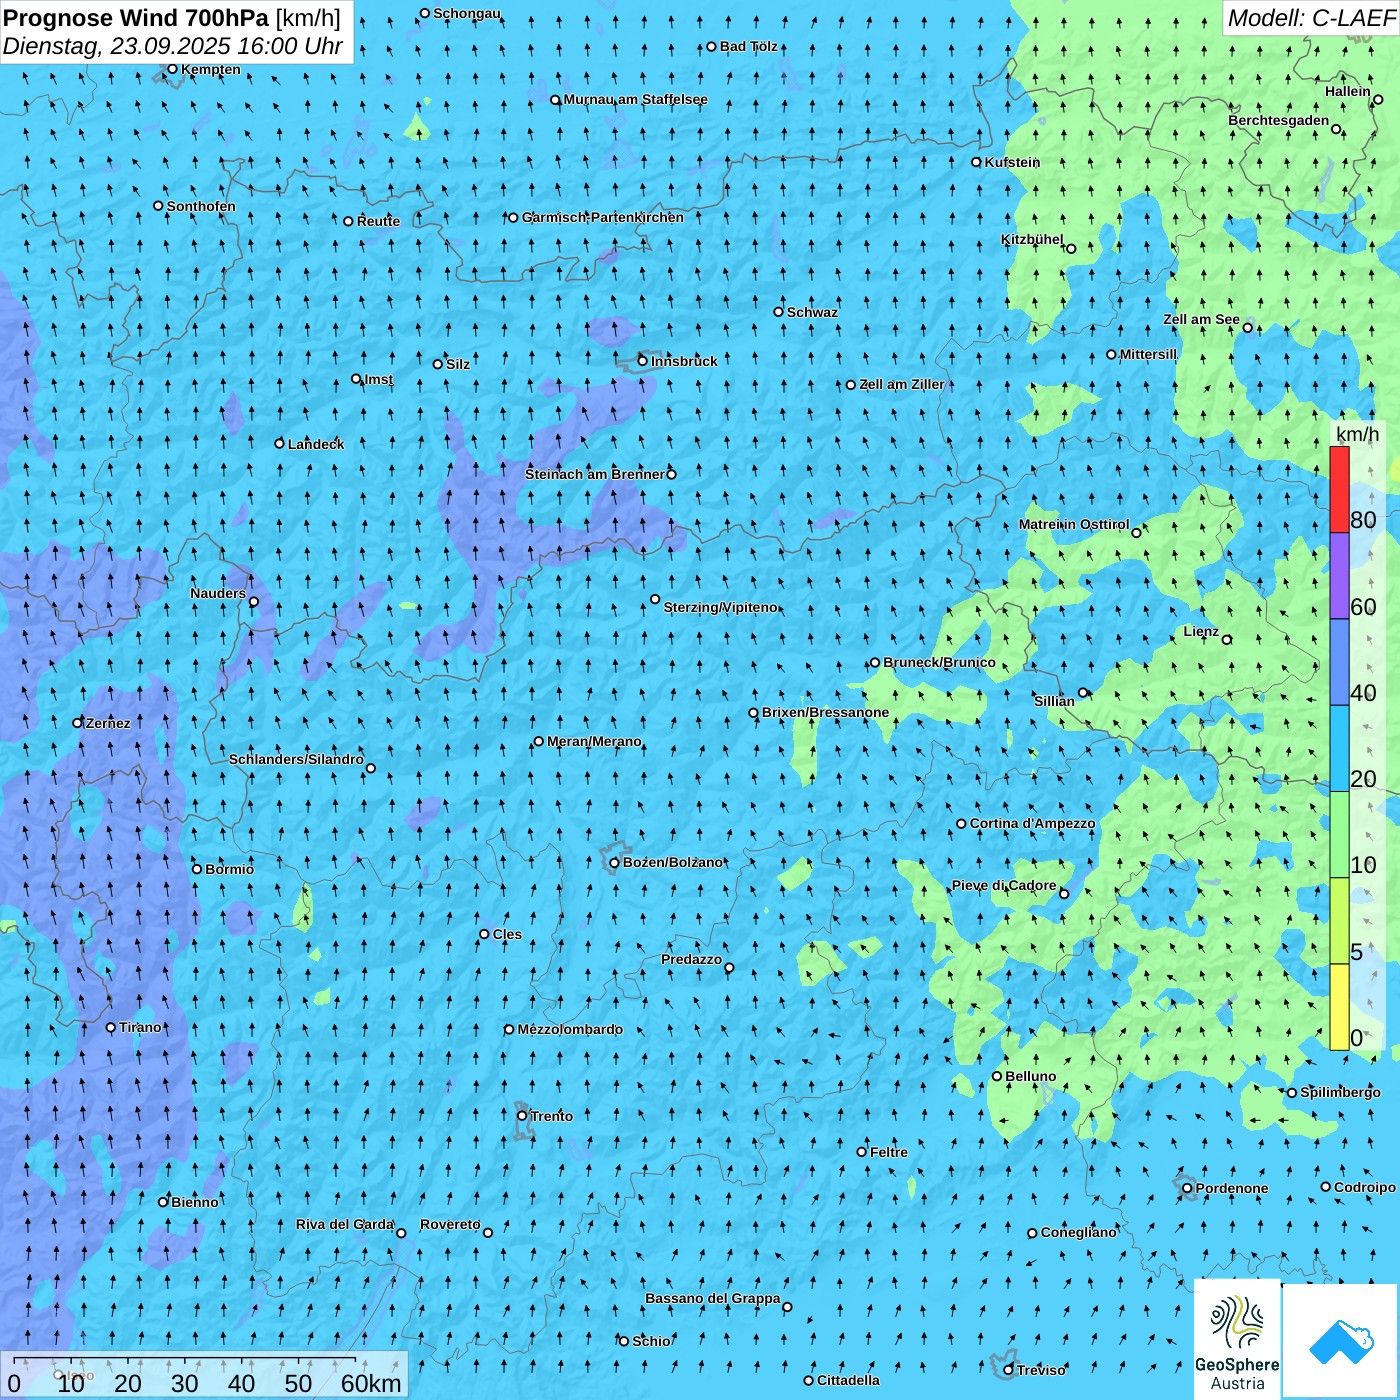Click the 'km/h' legend heading
This screenshot has height=1400, width=1400.
(x=1358, y=434)
